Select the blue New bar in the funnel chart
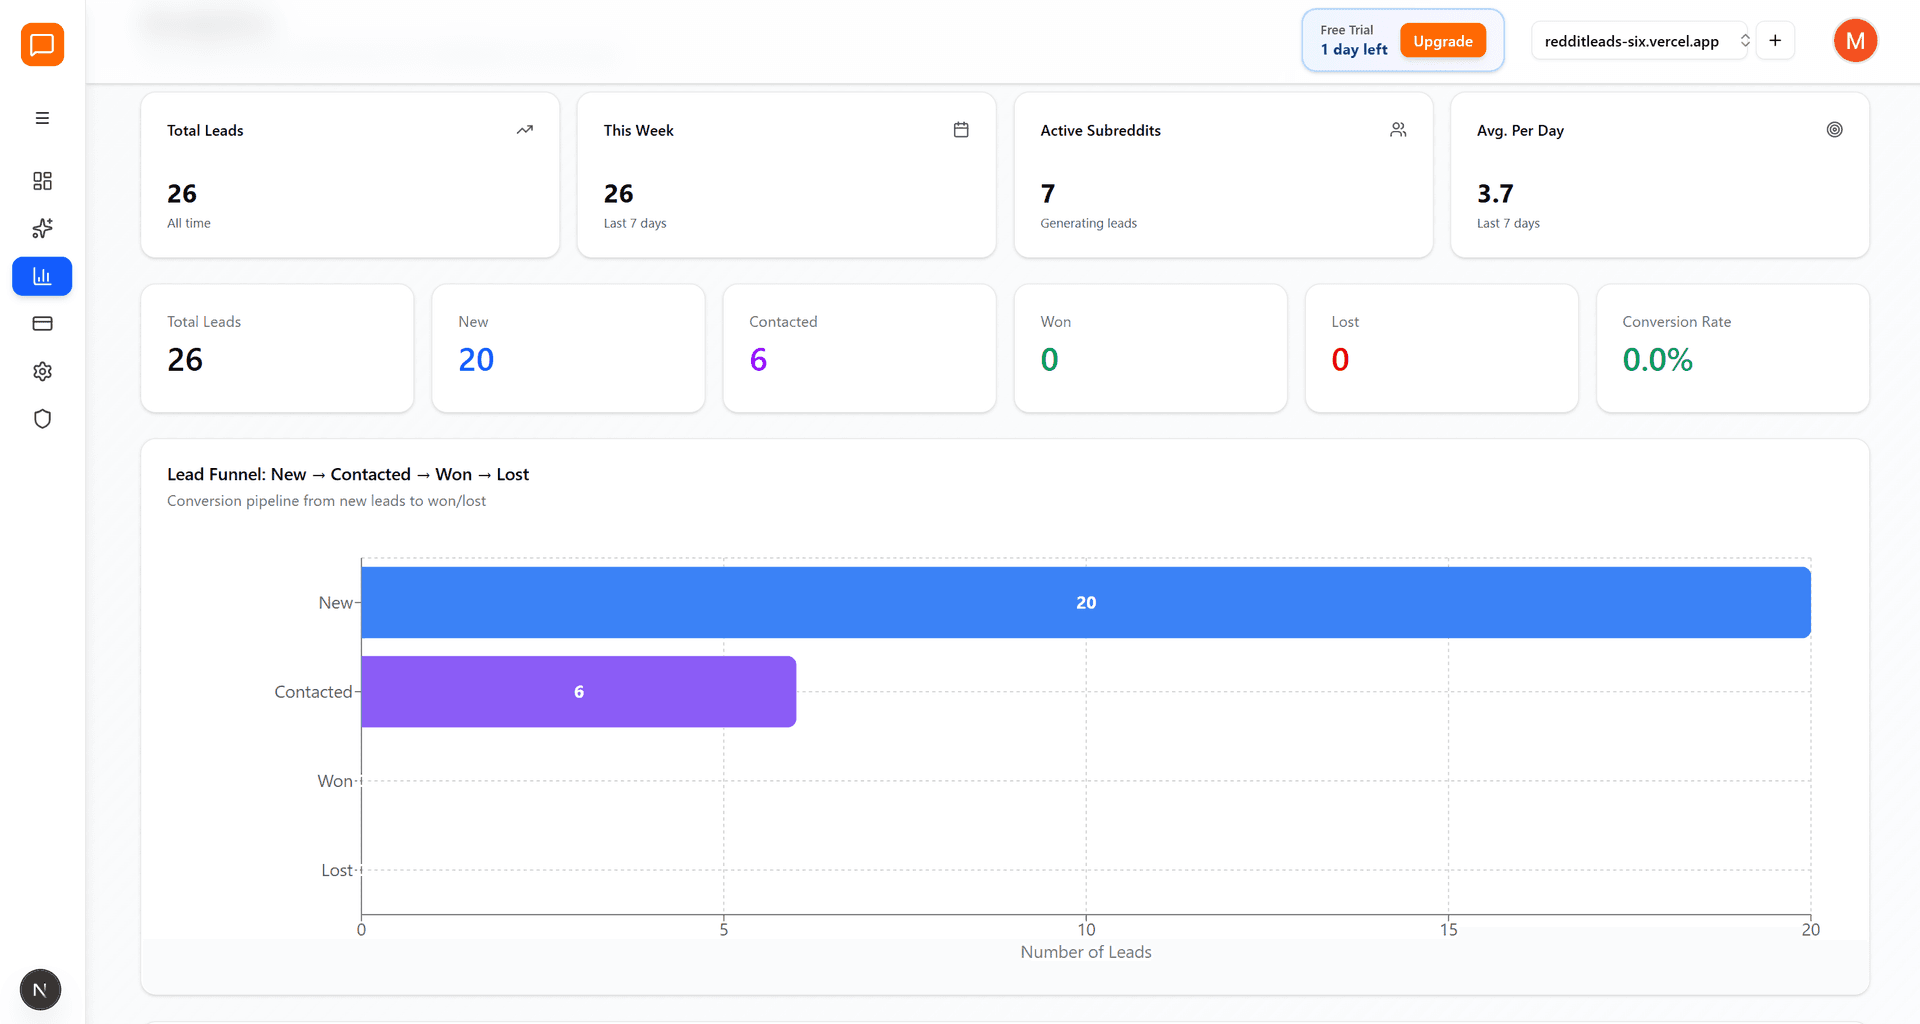 coord(1085,602)
